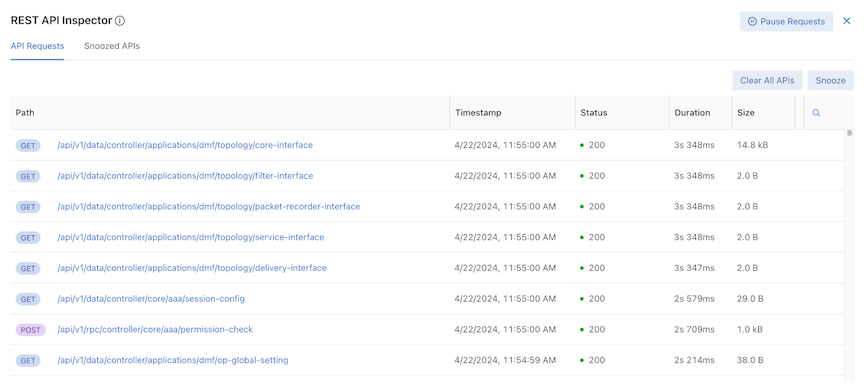Click the Snooze button

coord(830,80)
